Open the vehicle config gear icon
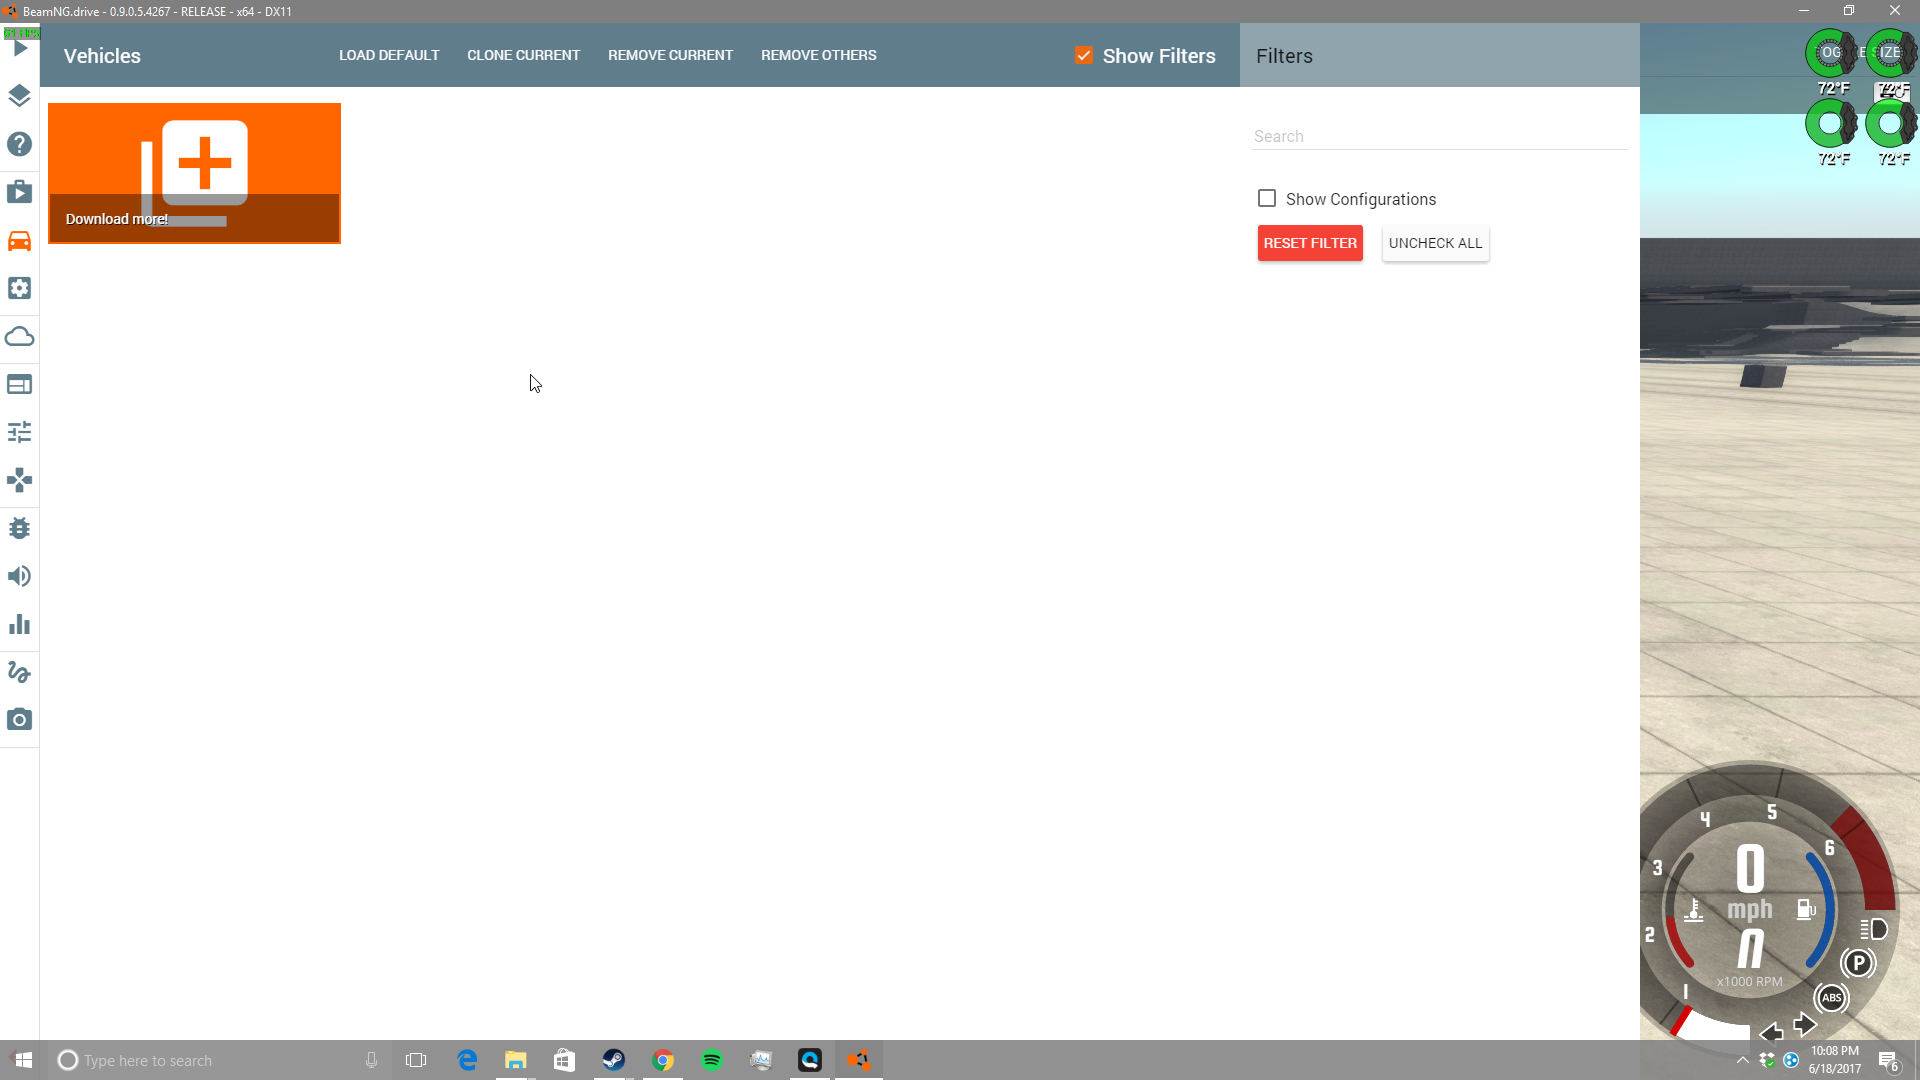 click(20, 288)
